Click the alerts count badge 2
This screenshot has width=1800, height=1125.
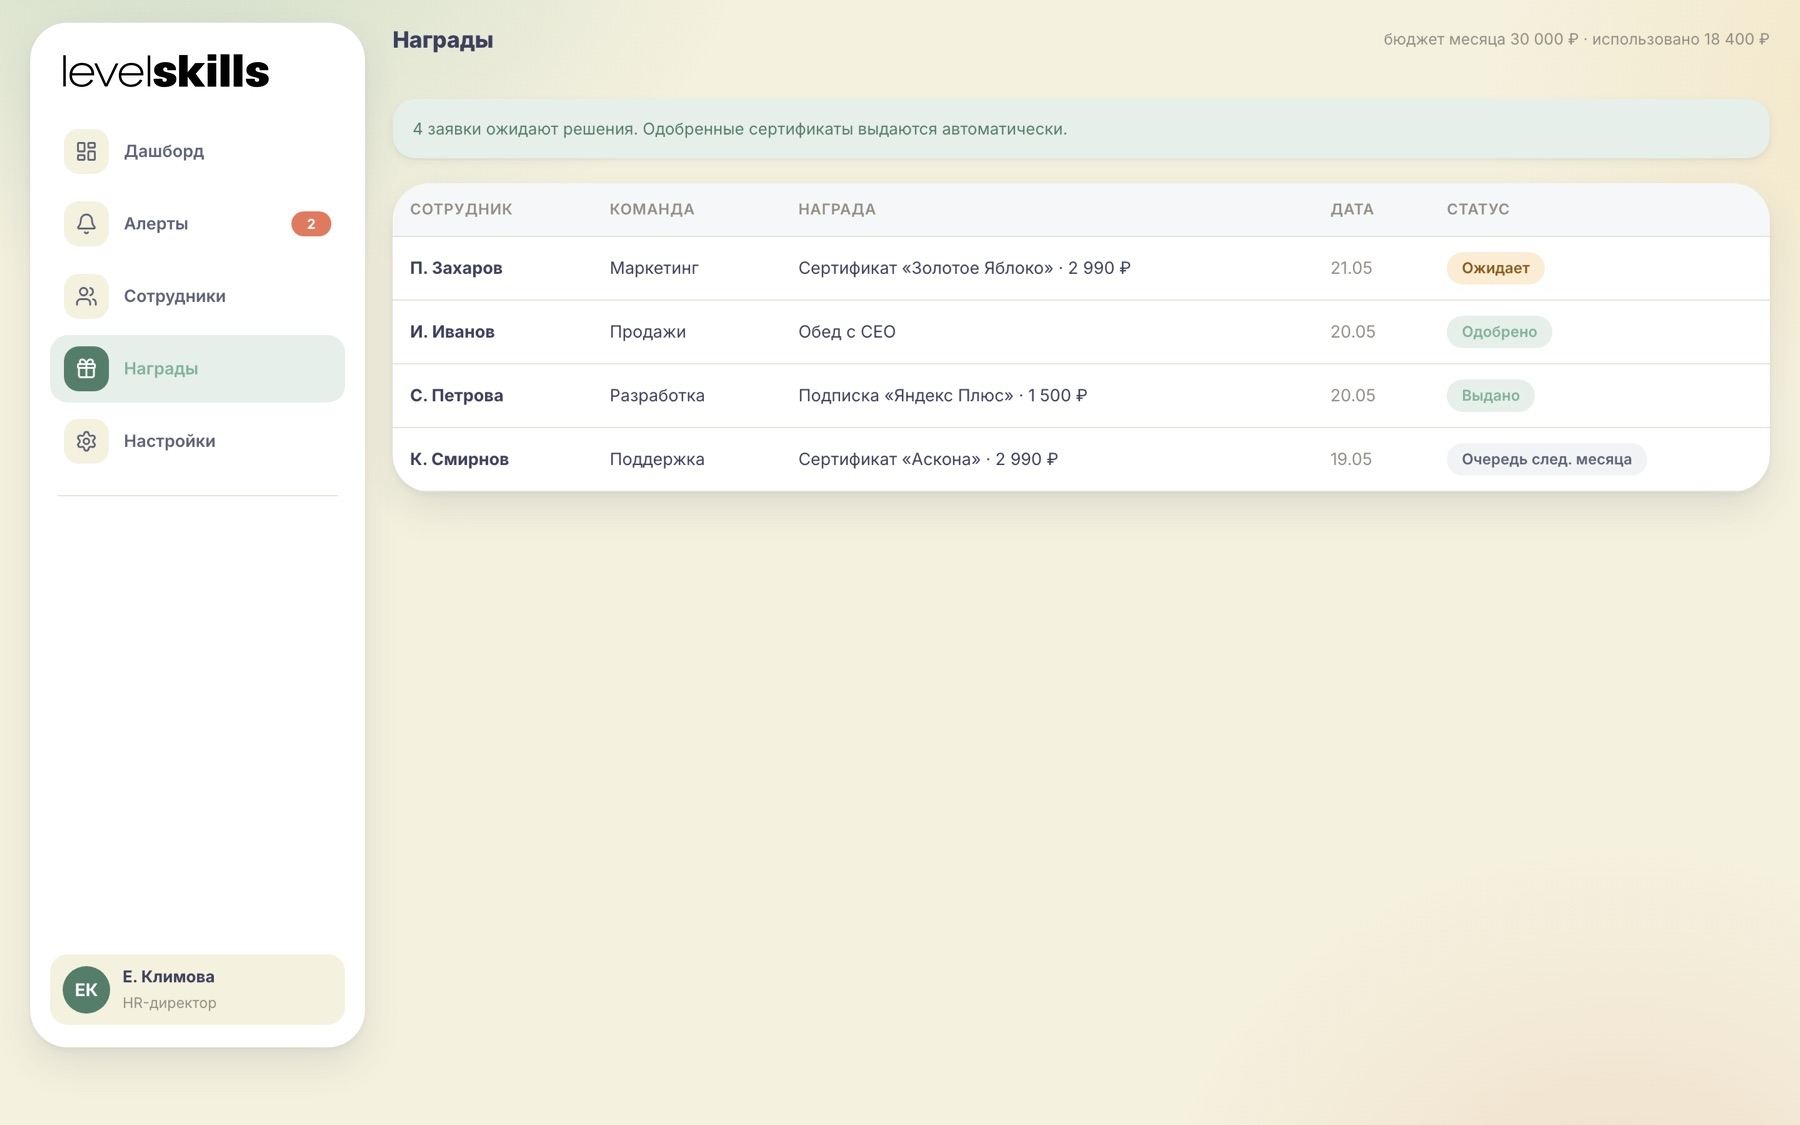click(x=311, y=224)
